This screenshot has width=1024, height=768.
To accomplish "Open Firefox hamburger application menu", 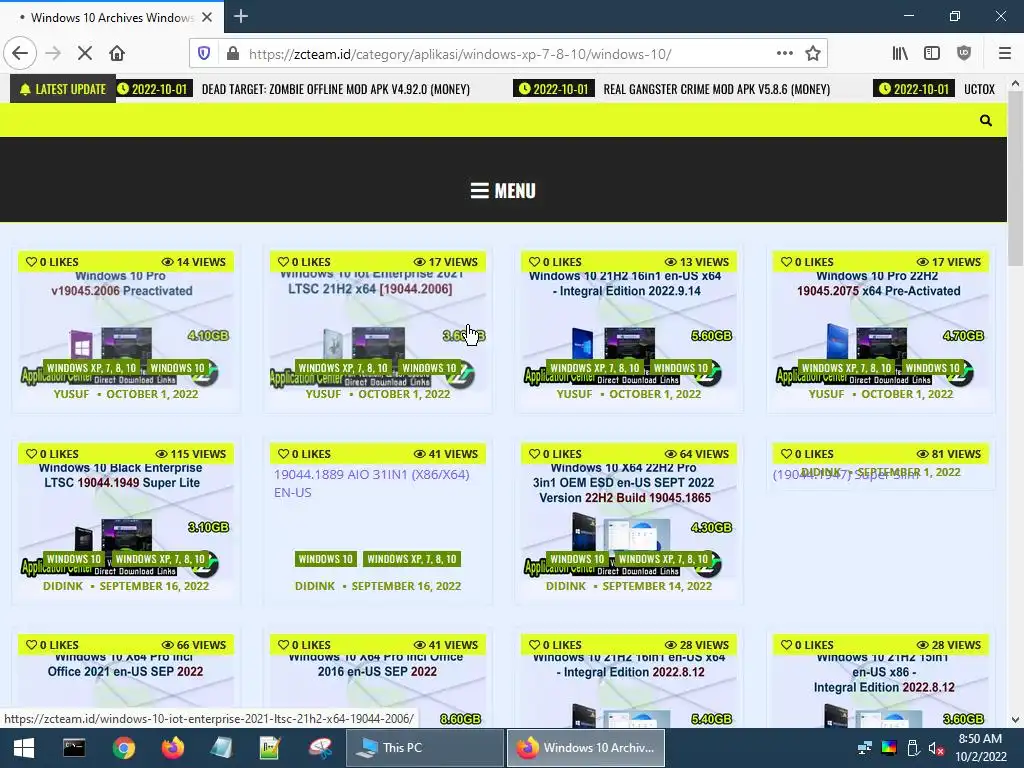I will pos(1005,54).
